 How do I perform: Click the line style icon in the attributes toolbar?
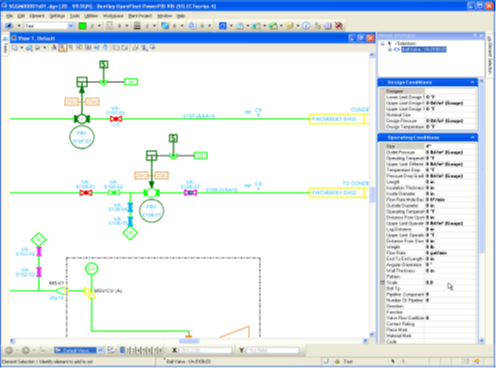(109, 26)
